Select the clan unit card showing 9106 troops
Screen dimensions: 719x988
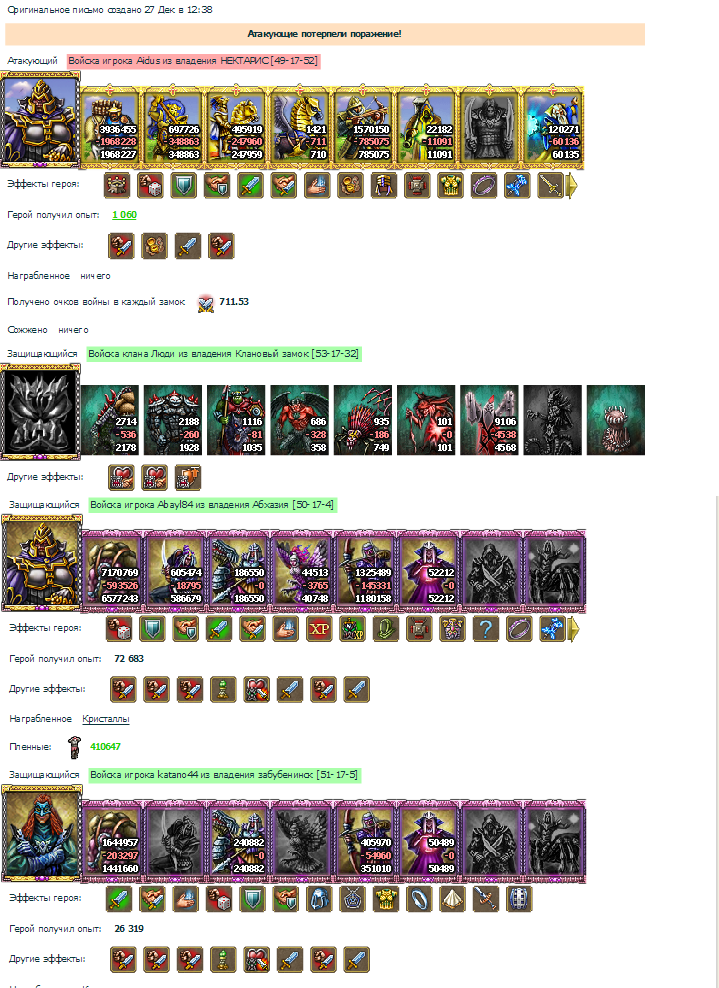click(x=489, y=420)
